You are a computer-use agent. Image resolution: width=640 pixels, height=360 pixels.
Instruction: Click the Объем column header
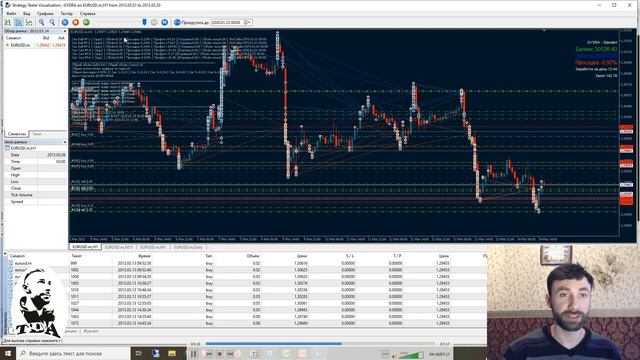tap(253, 256)
